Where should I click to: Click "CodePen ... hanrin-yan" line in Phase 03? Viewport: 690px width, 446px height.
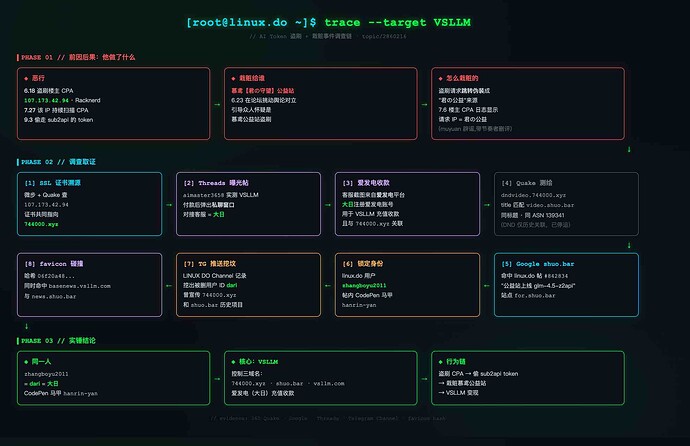61,393
